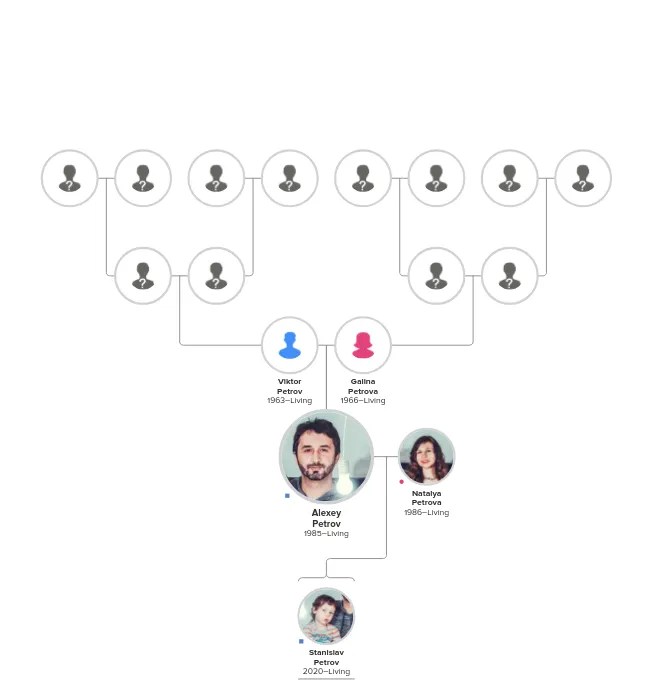Click pink dot marker beside Natalya's photo
653x690 pixels.
401,482
